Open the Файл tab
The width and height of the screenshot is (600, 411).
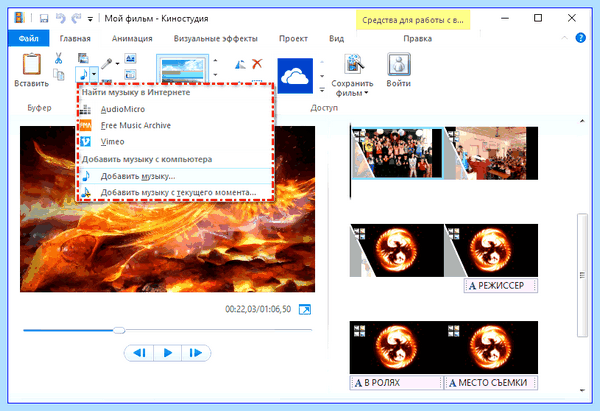[29, 38]
